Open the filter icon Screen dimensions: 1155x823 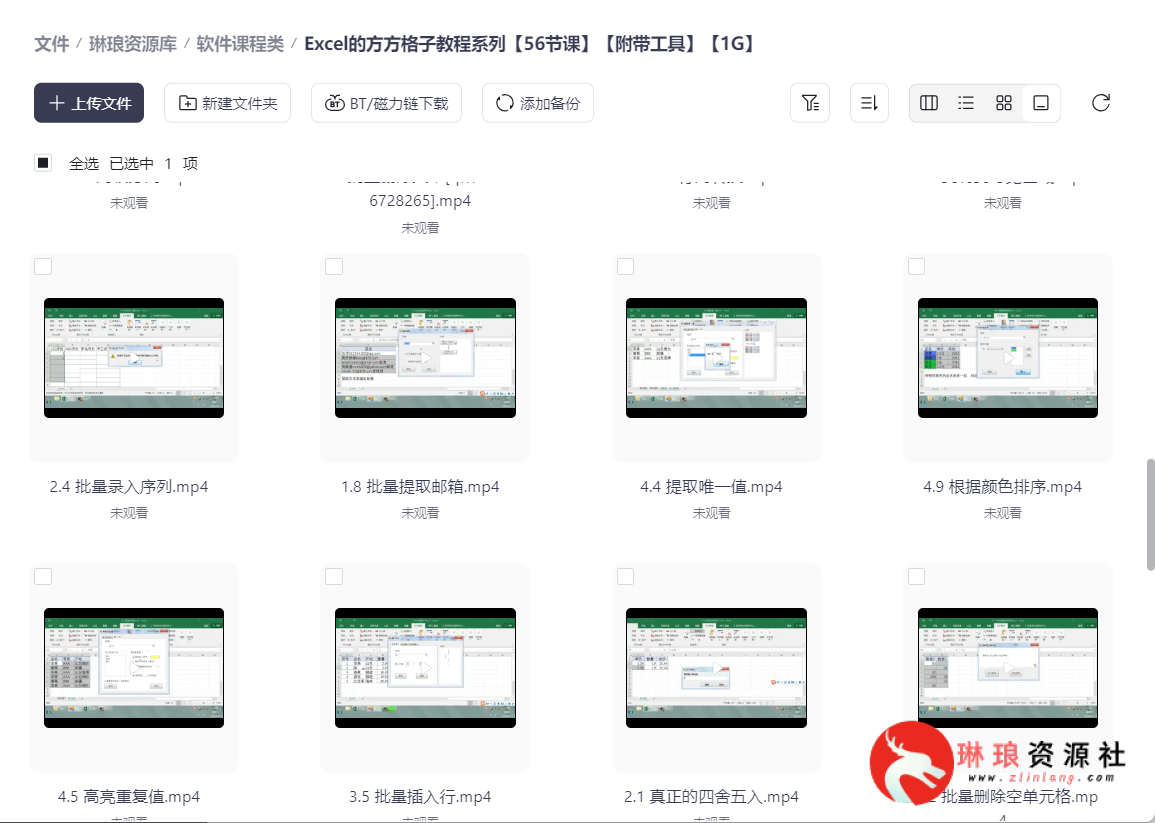point(810,103)
